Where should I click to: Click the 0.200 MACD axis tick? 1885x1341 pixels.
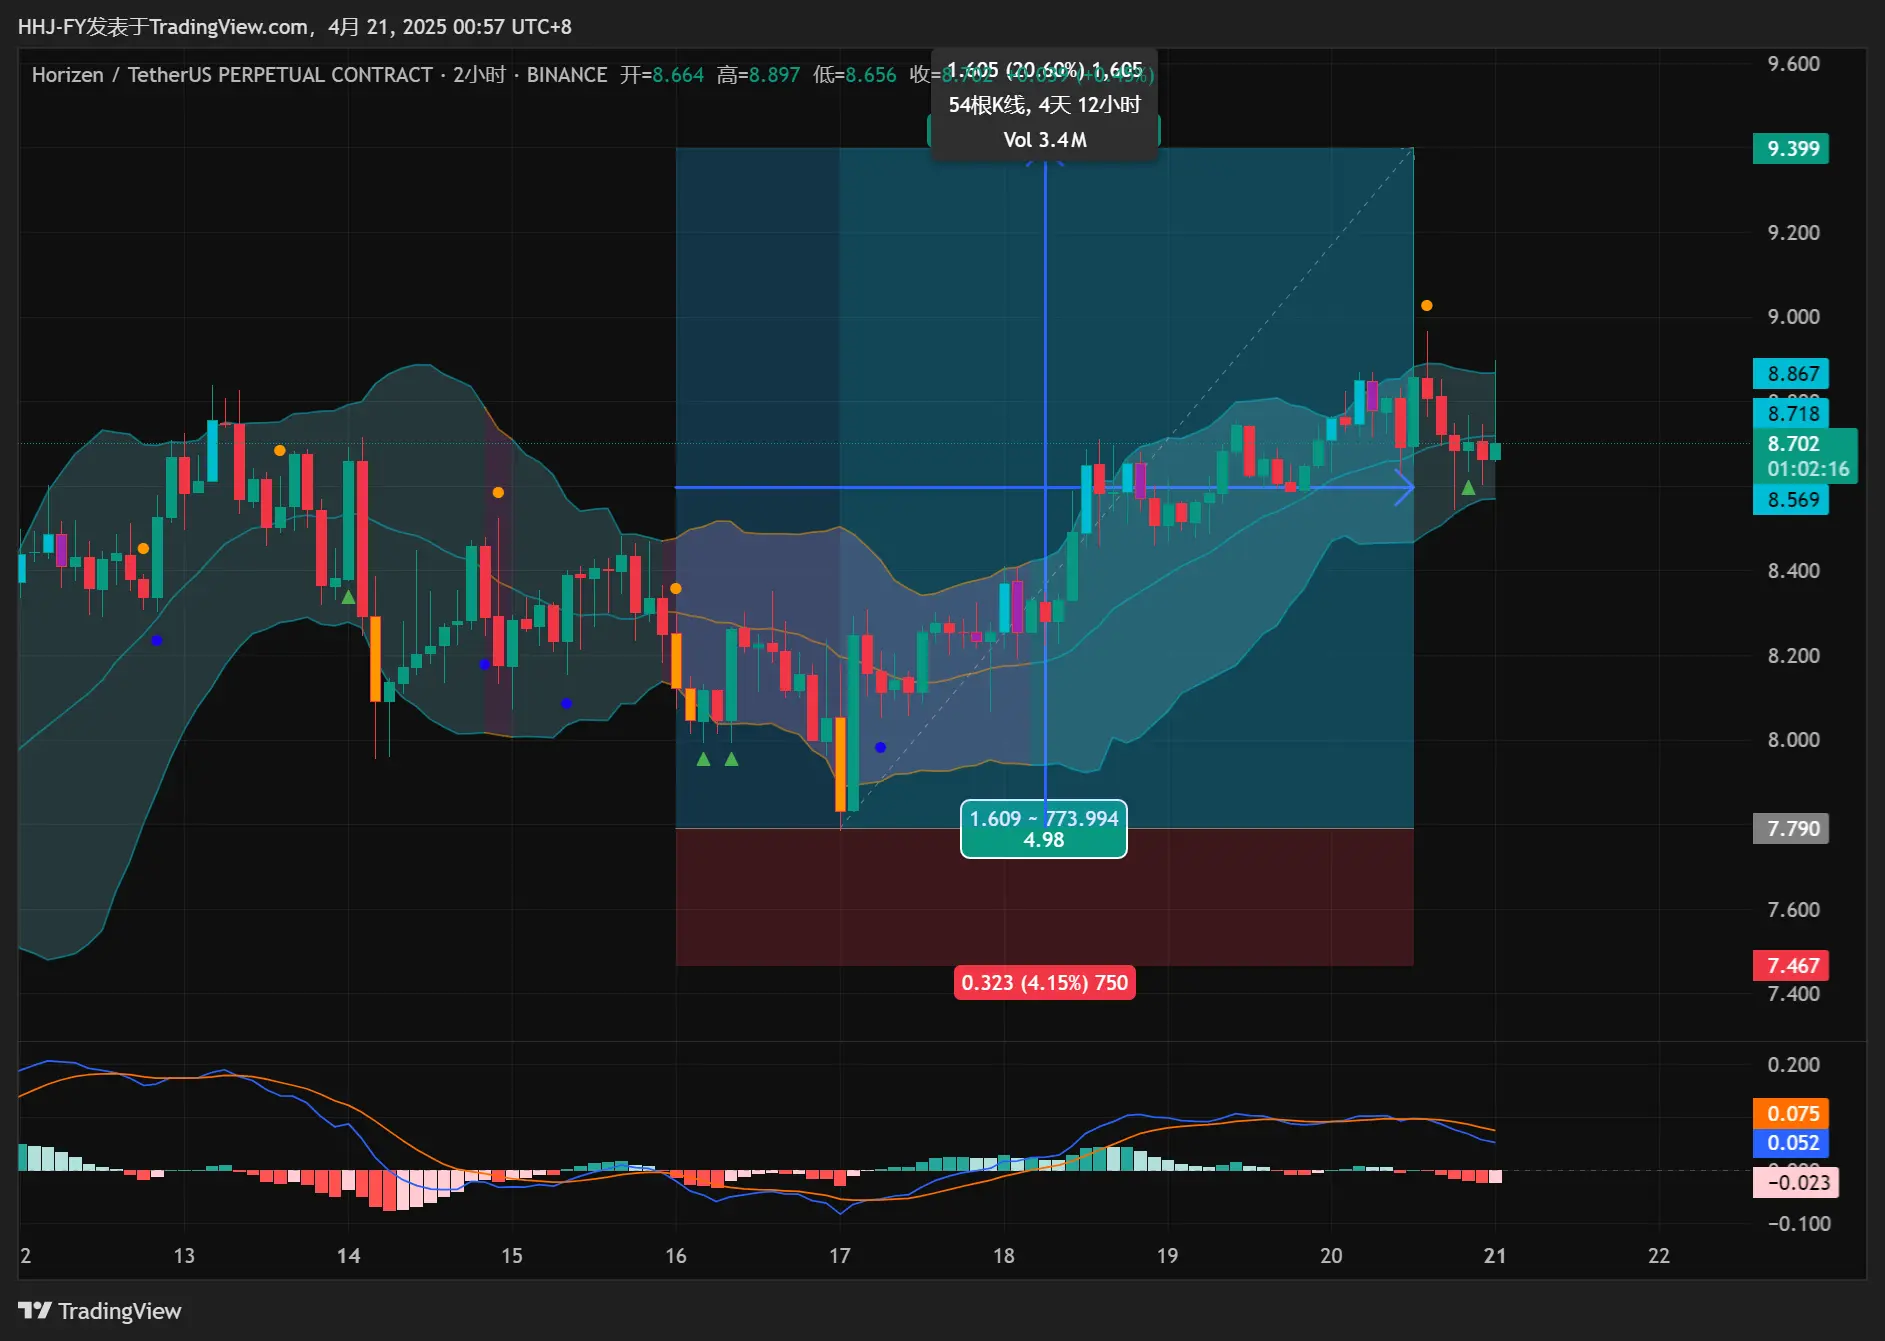1793,1065
